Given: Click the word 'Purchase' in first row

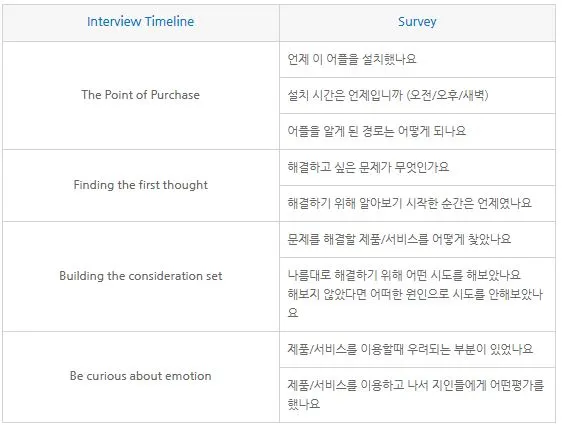Looking at the screenshot, I should click(175, 95).
